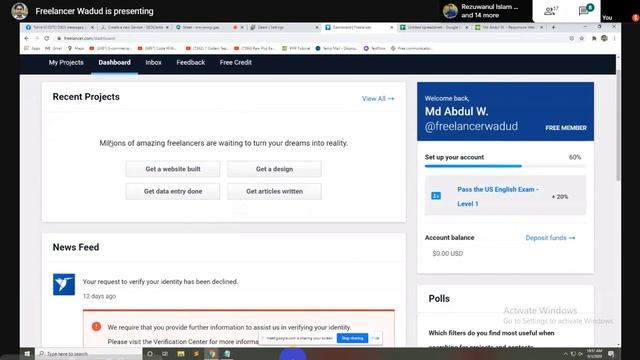The width and height of the screenshot is (640, 360).
Task: Open Chrome extensions puzzle icon
Action: coord(594,38)
